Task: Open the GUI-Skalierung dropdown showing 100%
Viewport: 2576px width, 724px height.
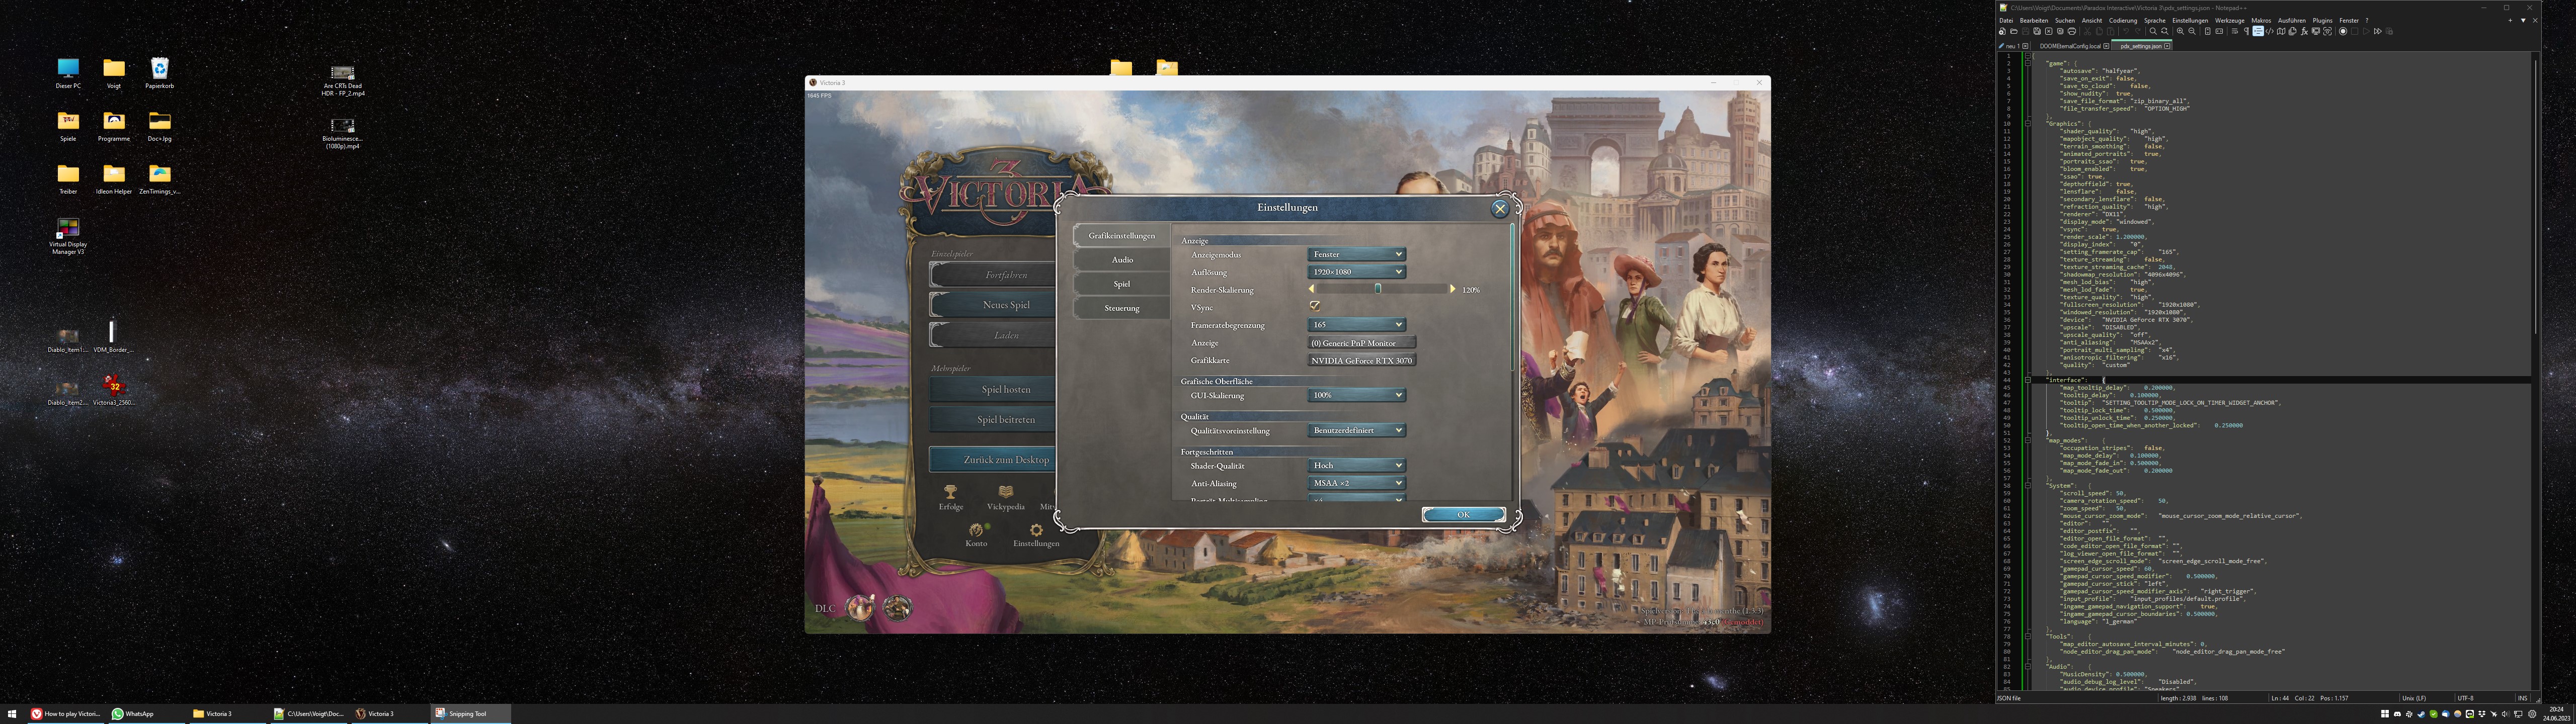Action: coord(1356,395)
